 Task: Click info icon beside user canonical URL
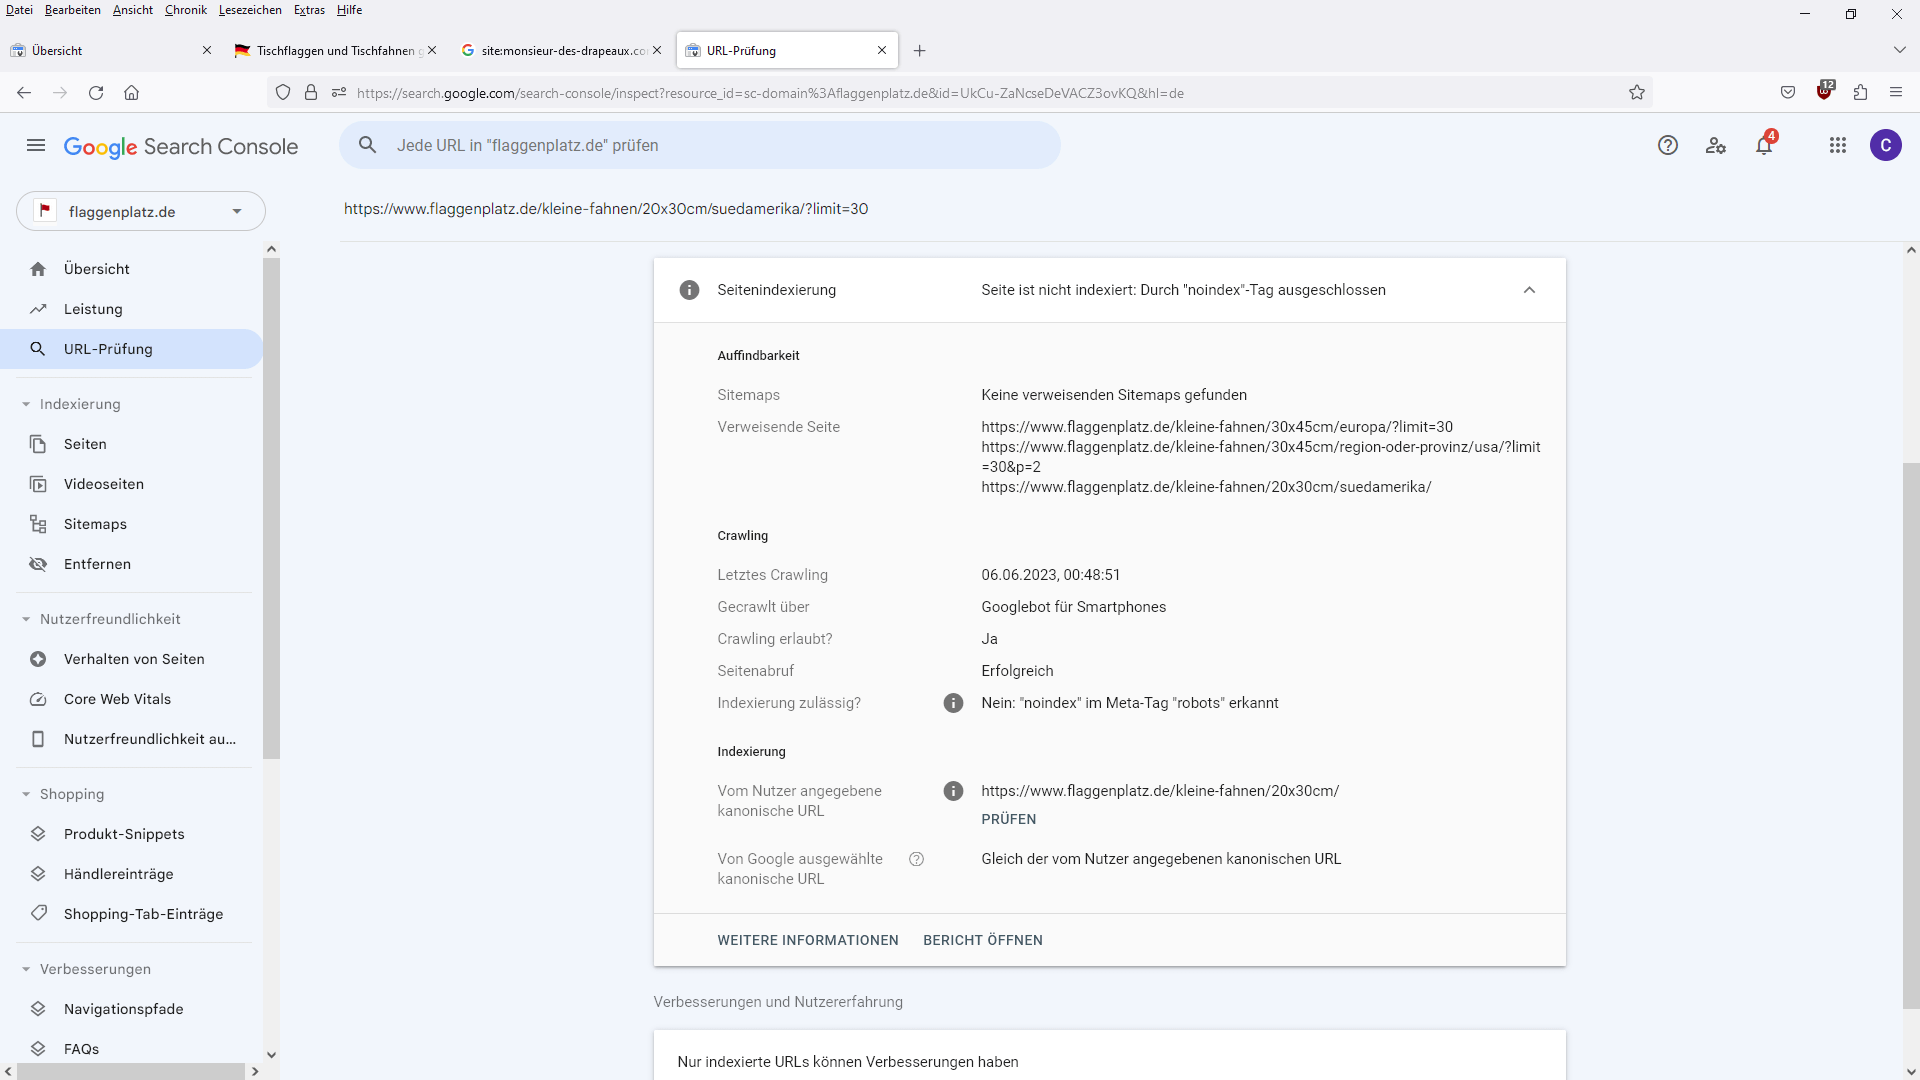953,791
